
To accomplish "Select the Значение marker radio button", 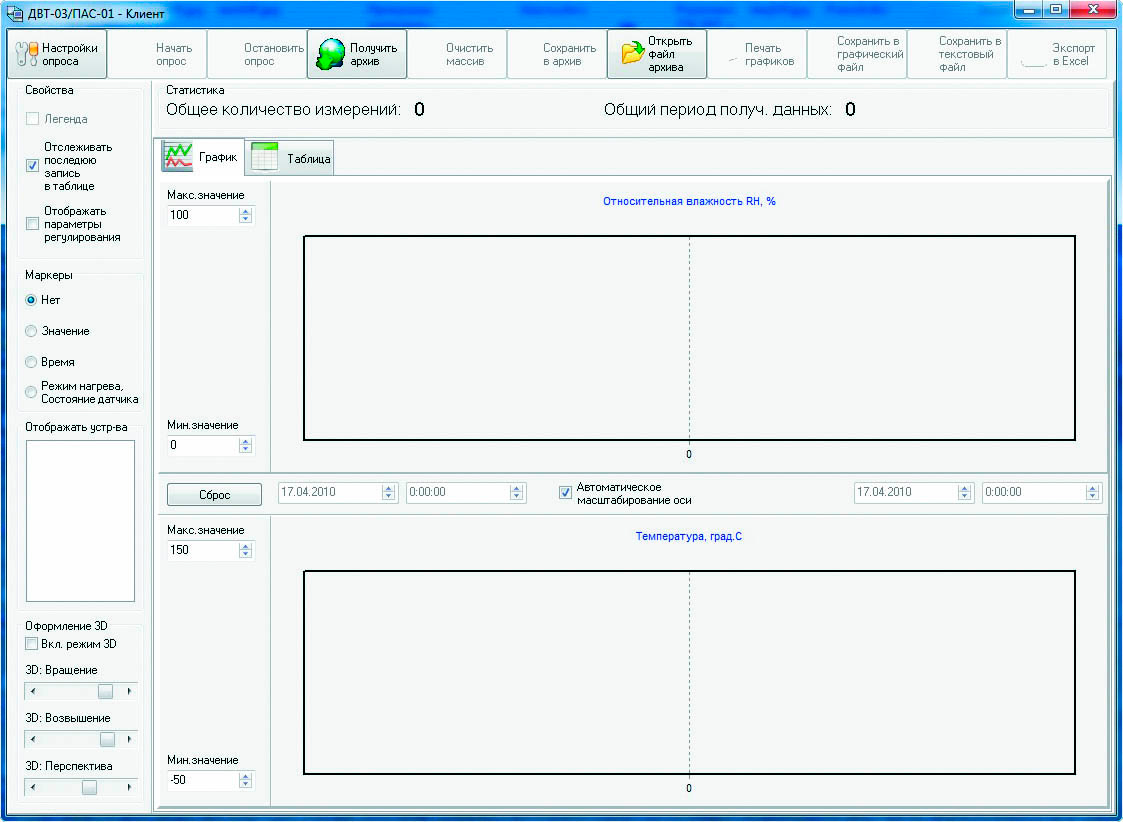I will pos(31,331).
